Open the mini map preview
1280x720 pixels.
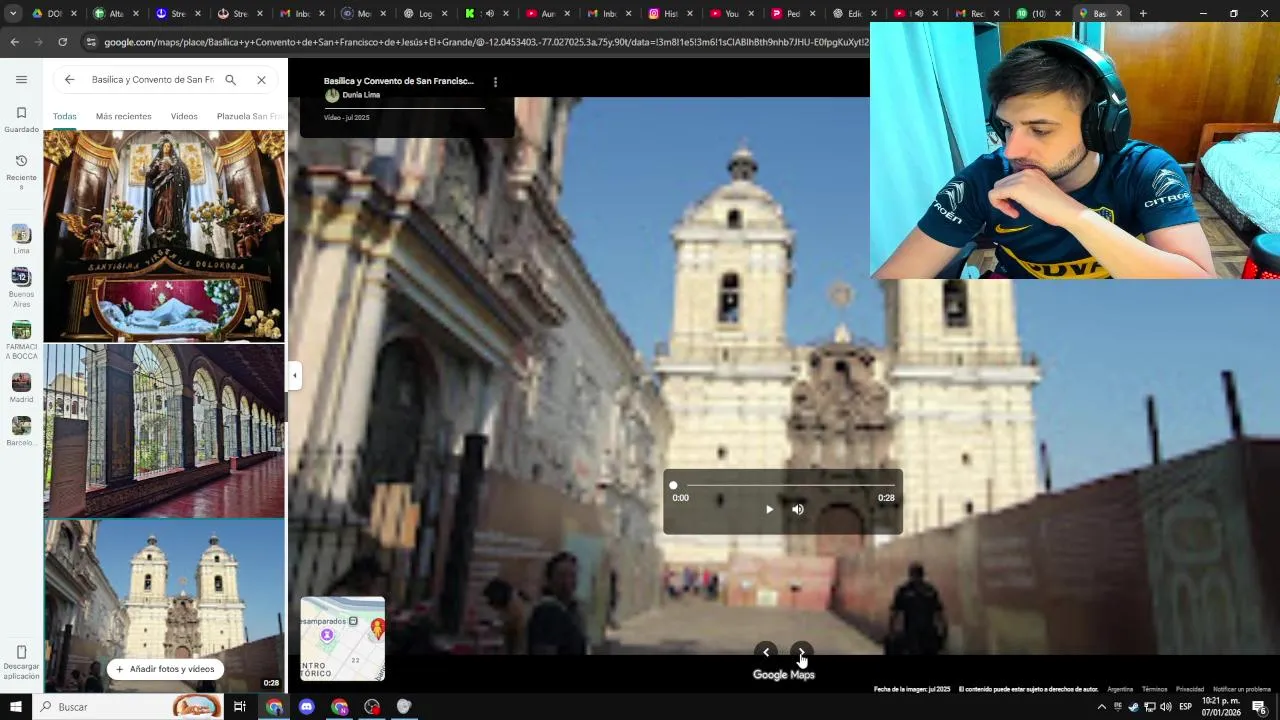pos(343,639)
